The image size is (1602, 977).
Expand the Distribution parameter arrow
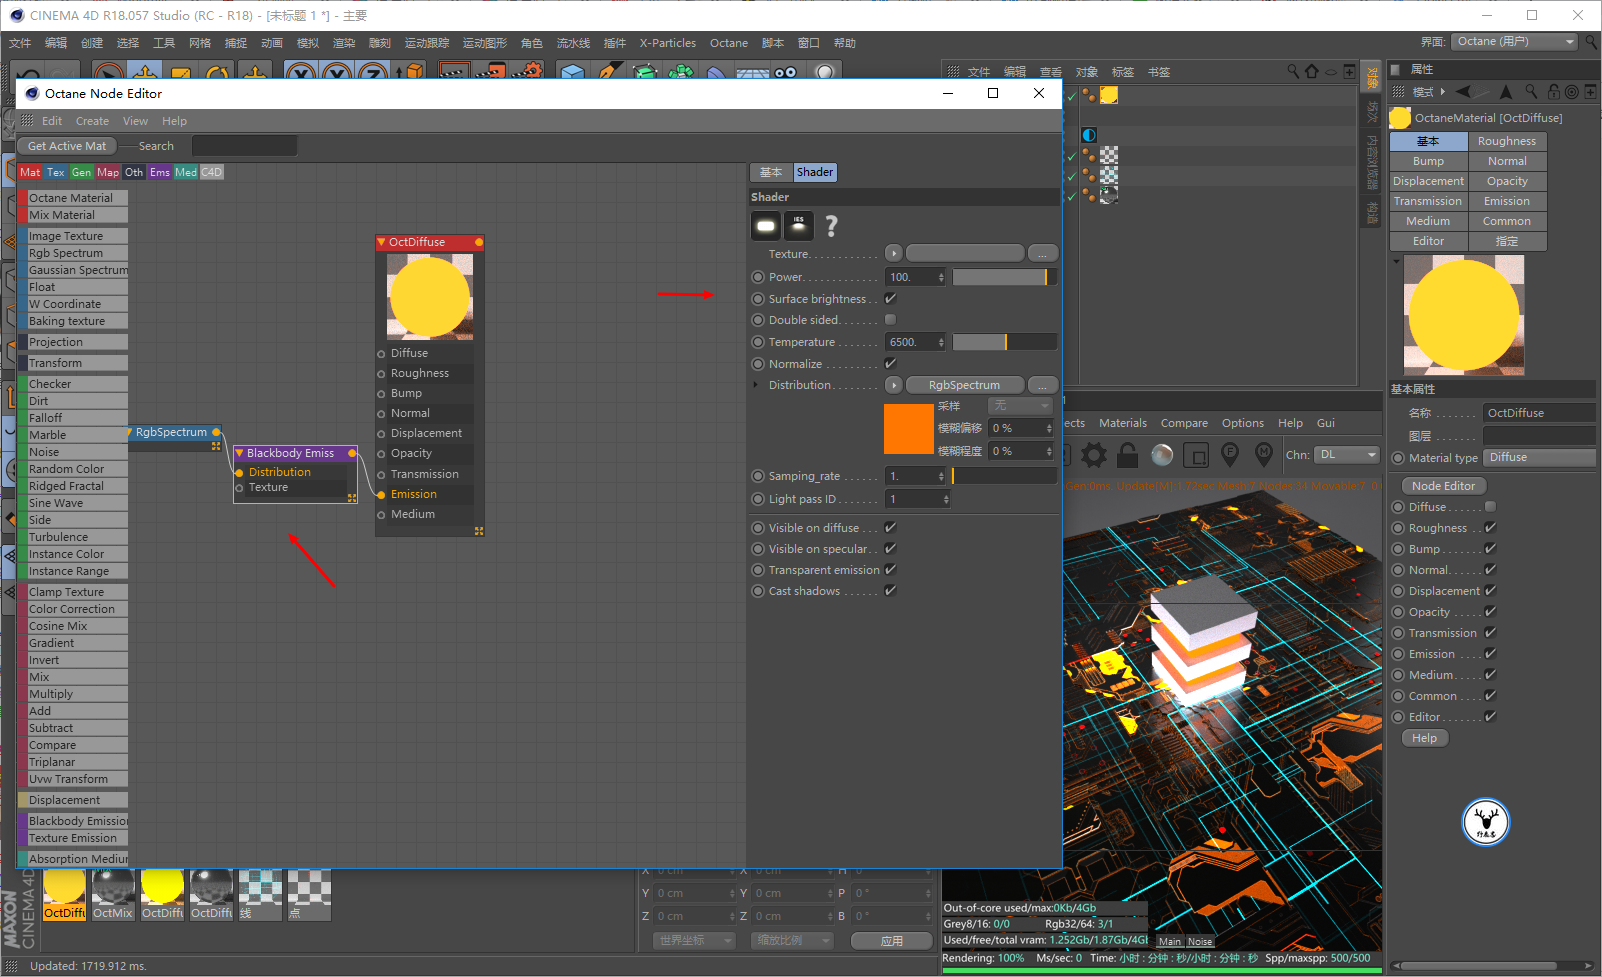[x=756, y=385]
